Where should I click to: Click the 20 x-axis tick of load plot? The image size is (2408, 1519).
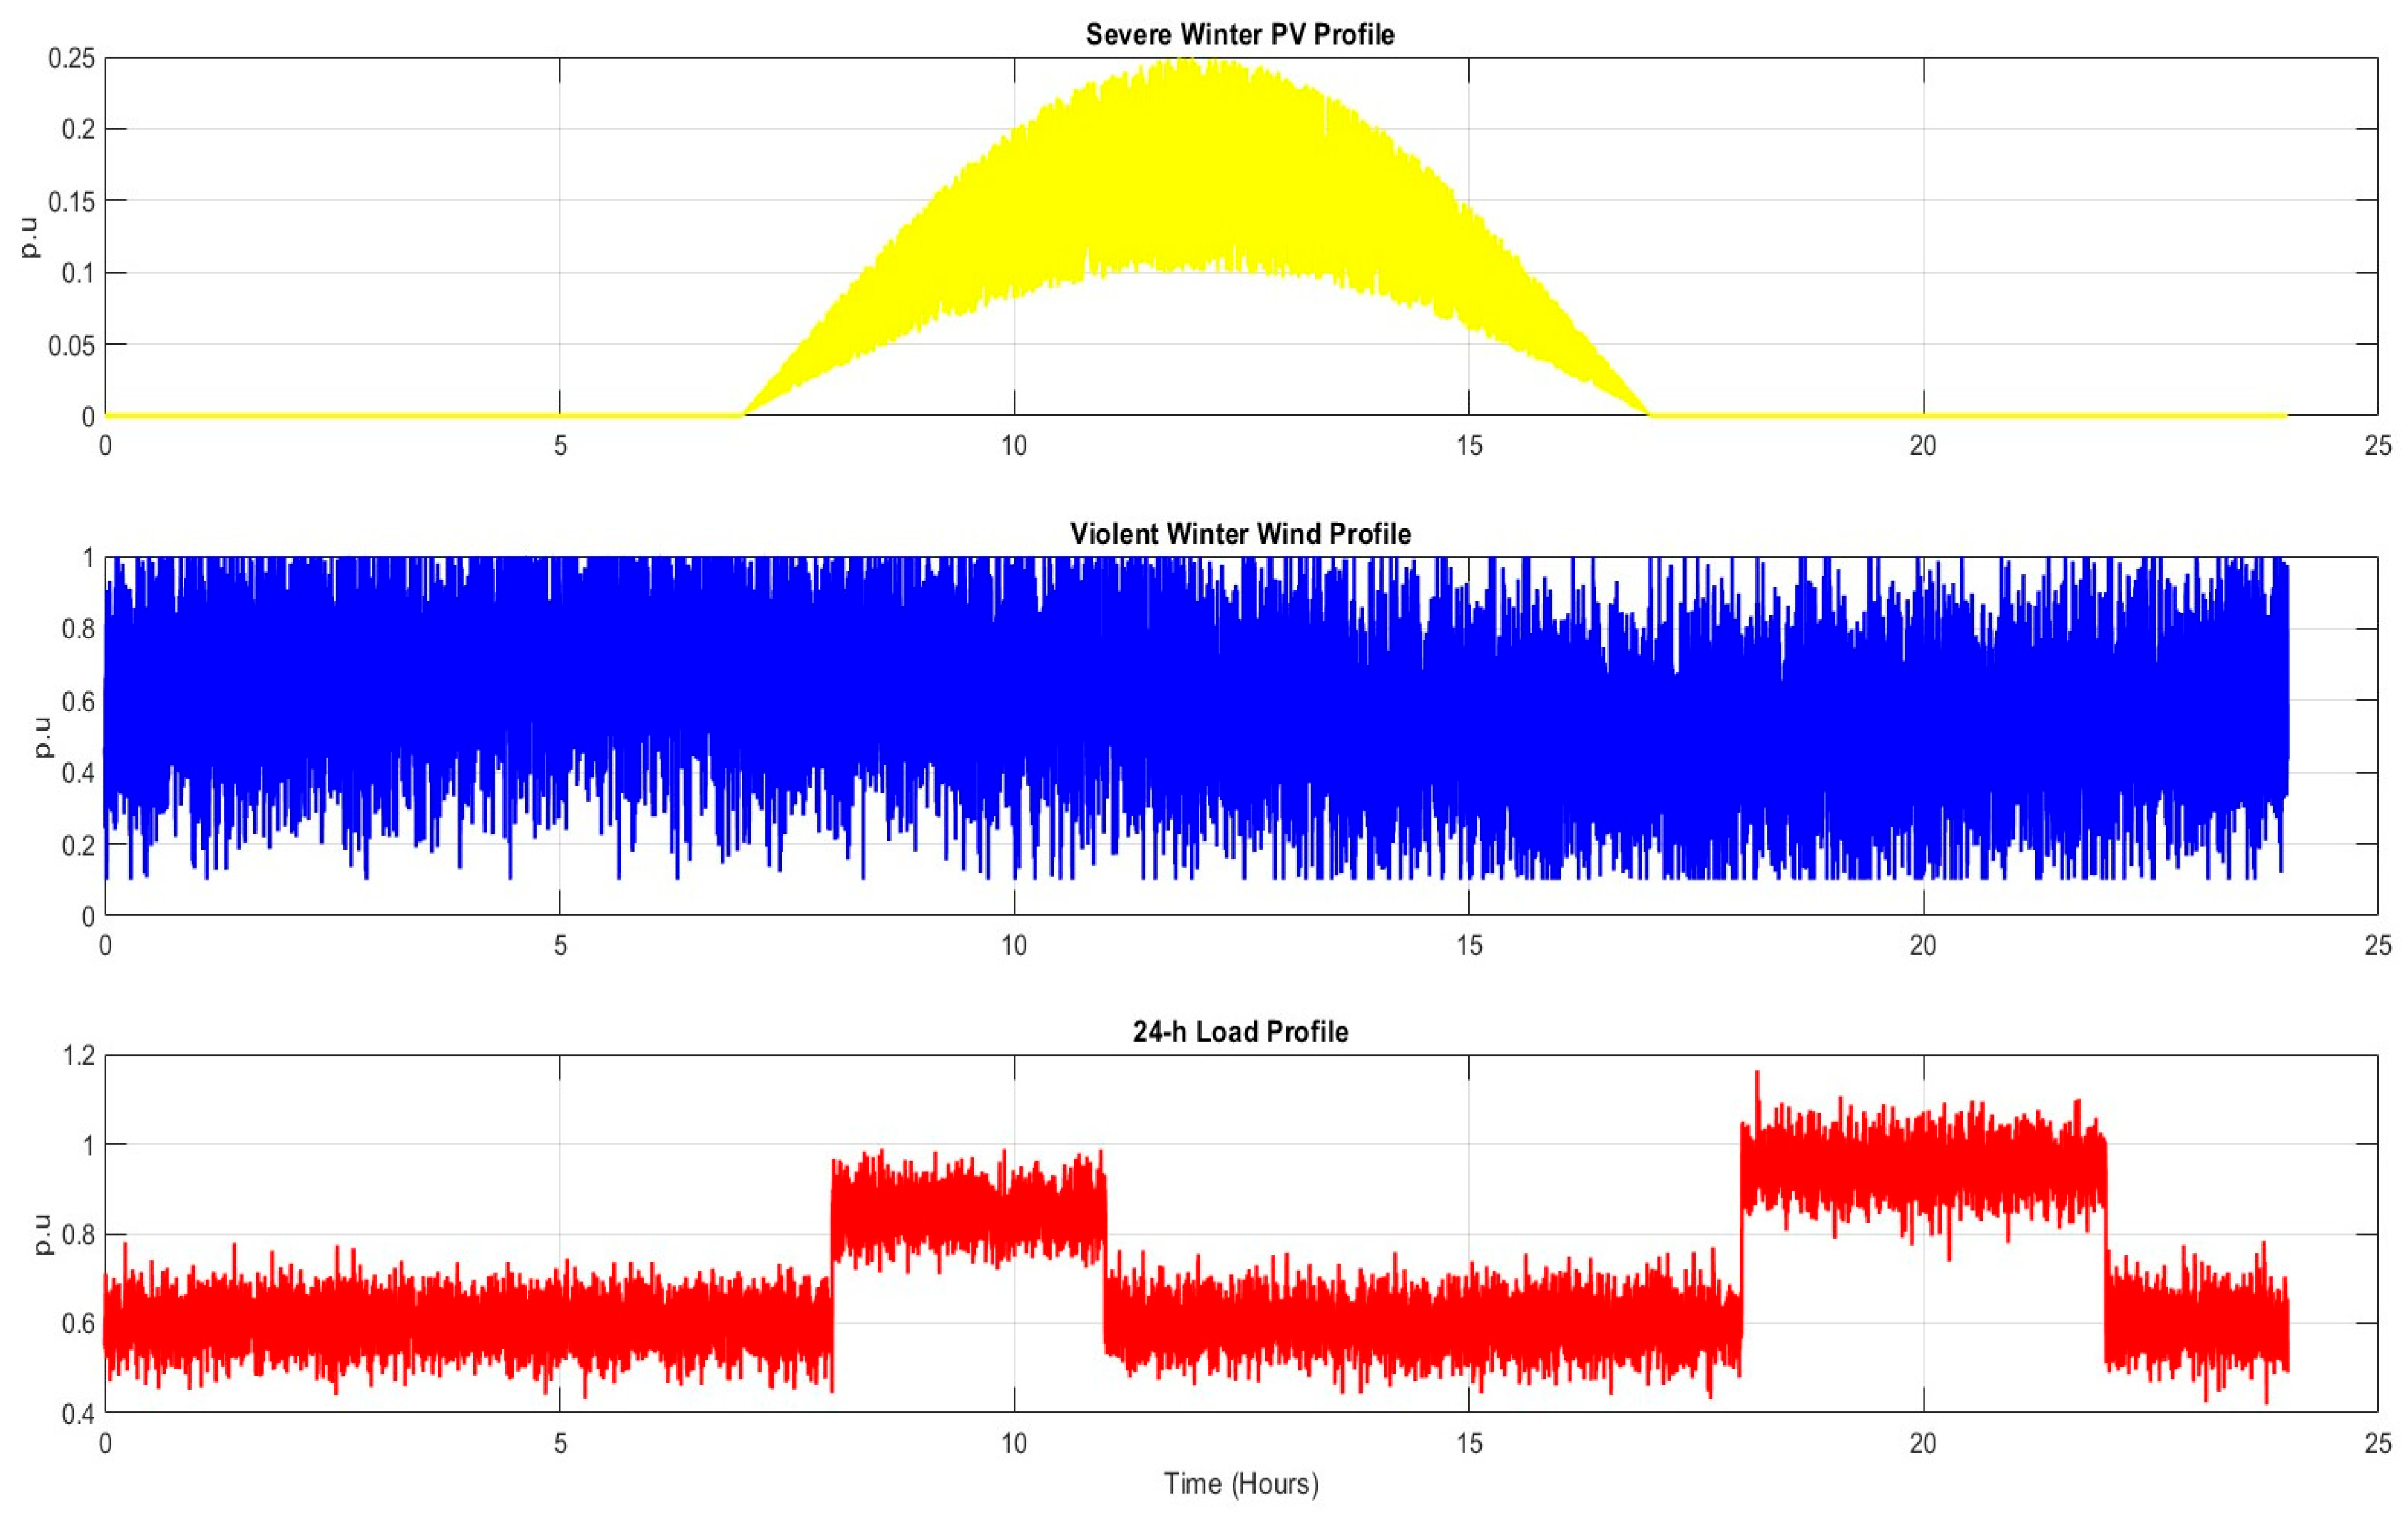click(x=1923, y=1444)
